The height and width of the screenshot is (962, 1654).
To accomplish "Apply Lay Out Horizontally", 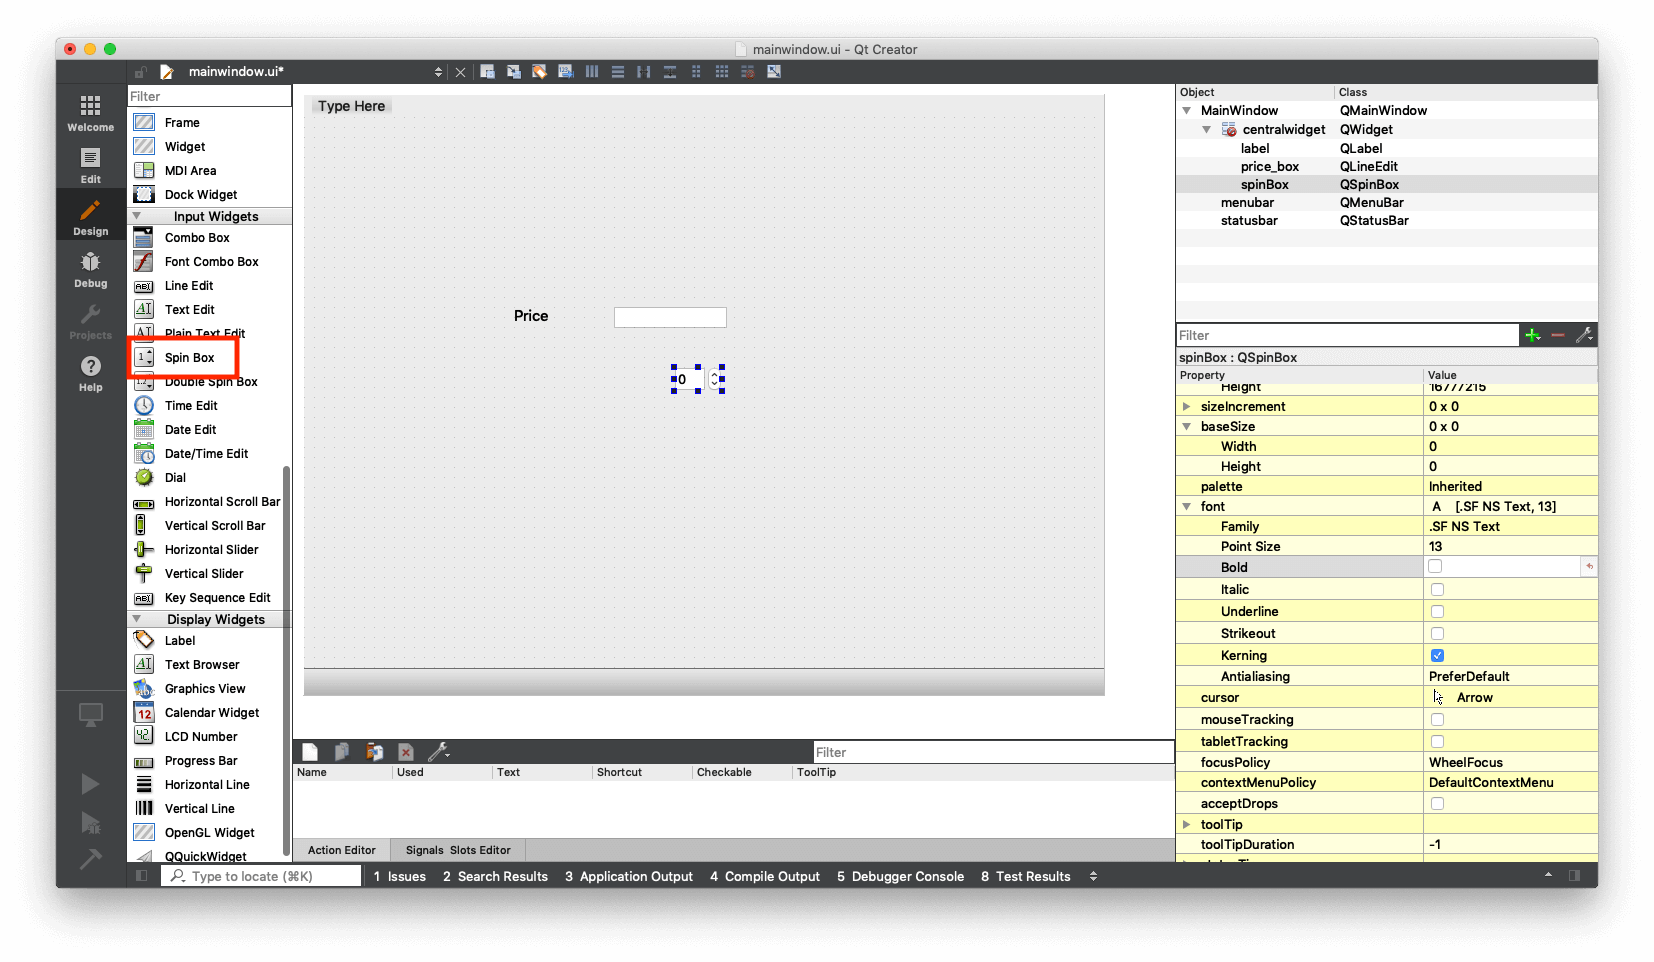I will (x=592, y=72).
